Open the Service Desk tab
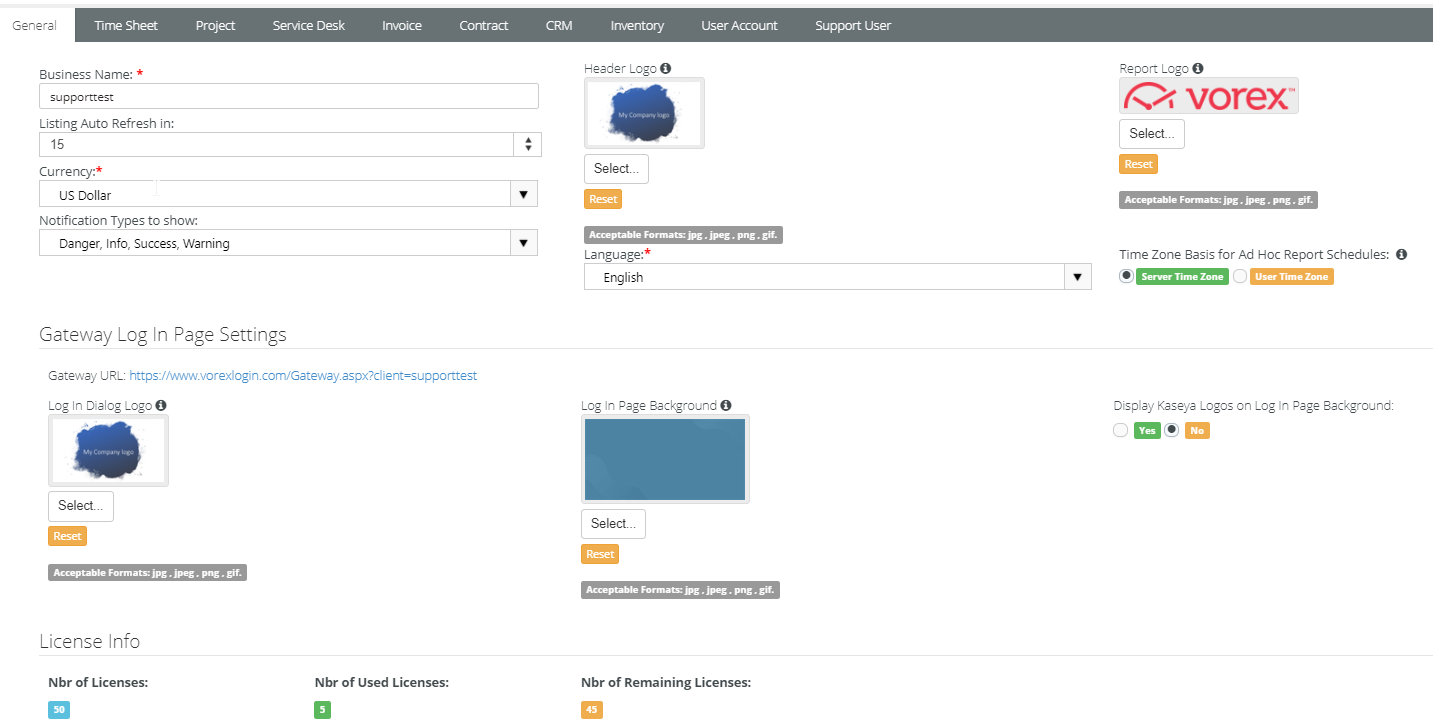1433x720 pixels. pos(308,25)
